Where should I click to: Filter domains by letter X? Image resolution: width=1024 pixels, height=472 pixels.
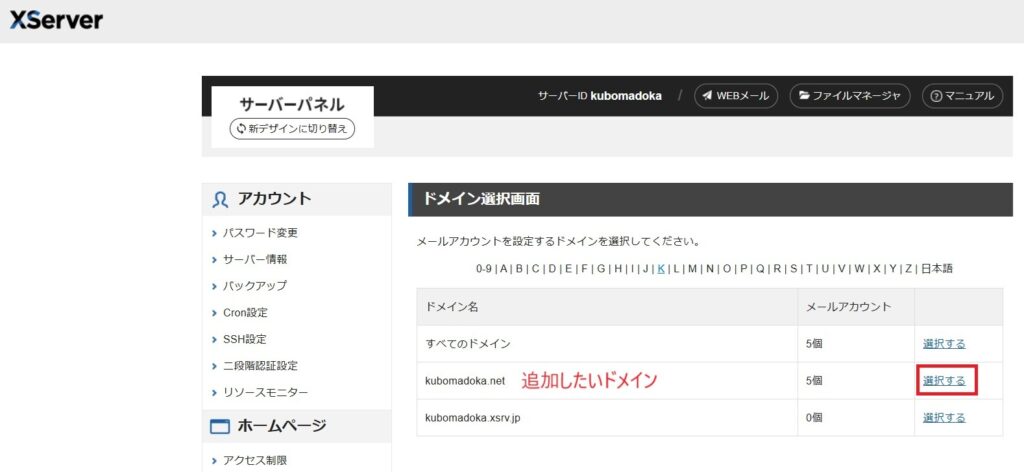pos(876,268)
